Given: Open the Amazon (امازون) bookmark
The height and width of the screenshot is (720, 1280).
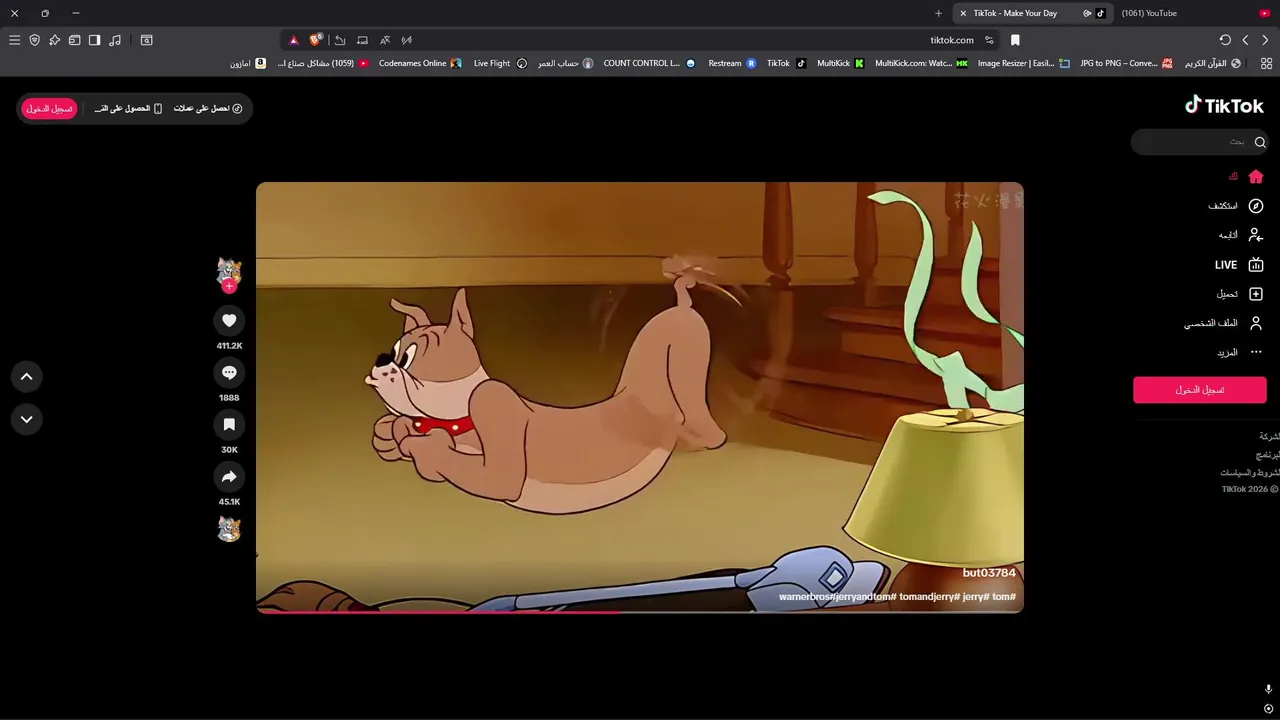Looking at the screenshot, I should click(248, 63).
